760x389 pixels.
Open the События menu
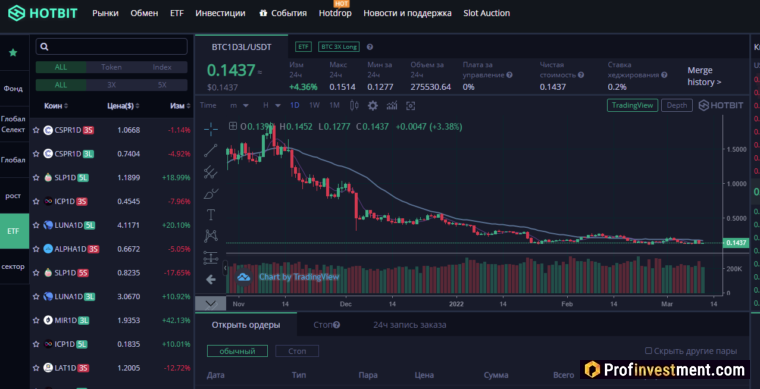(x=283, y=13)
